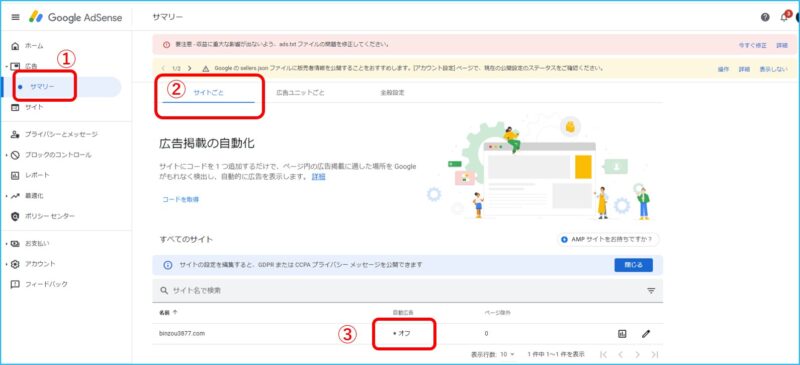The width and height of the screenshot is (800, 365).
Task: Click 詳細 in the yellow sellers.json notice
Action: [744, 69]
